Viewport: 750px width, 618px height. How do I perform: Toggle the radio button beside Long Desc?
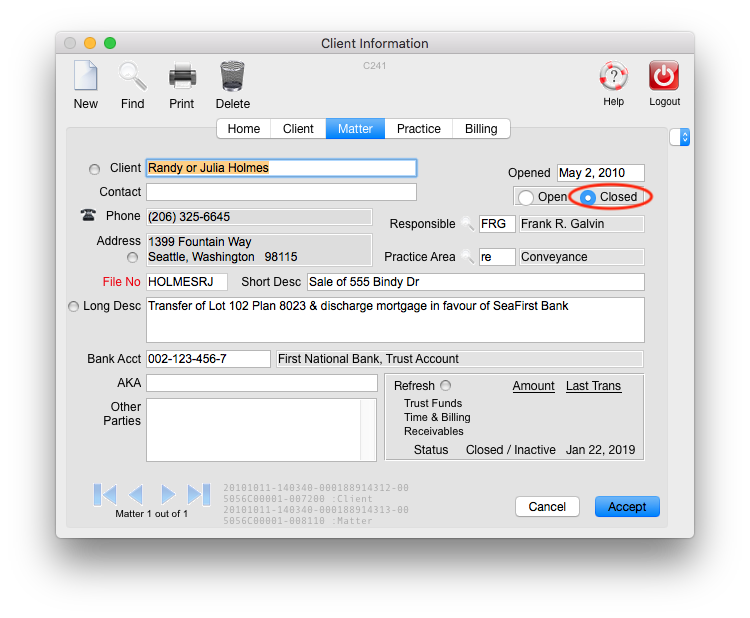coord(73,307)
